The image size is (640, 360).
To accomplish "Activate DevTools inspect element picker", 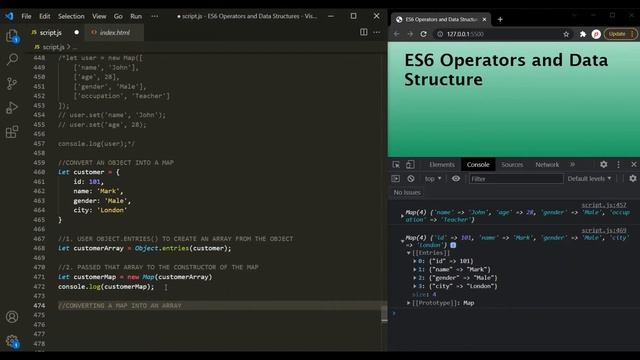I will [x=396, y=164].
